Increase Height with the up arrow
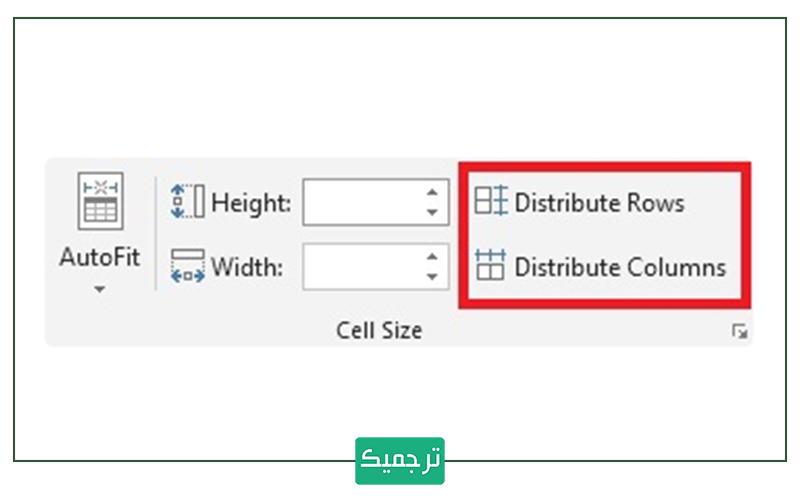 (432, 194)
